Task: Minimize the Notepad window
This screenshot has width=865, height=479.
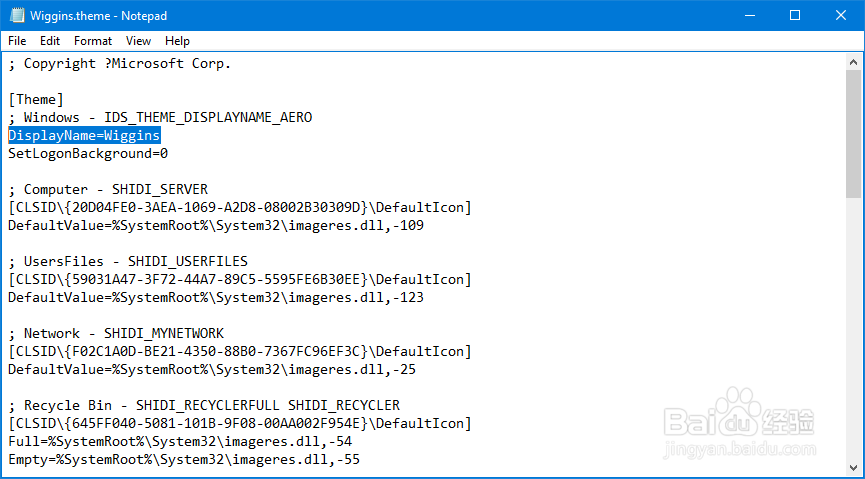Action: click(749, 15)
